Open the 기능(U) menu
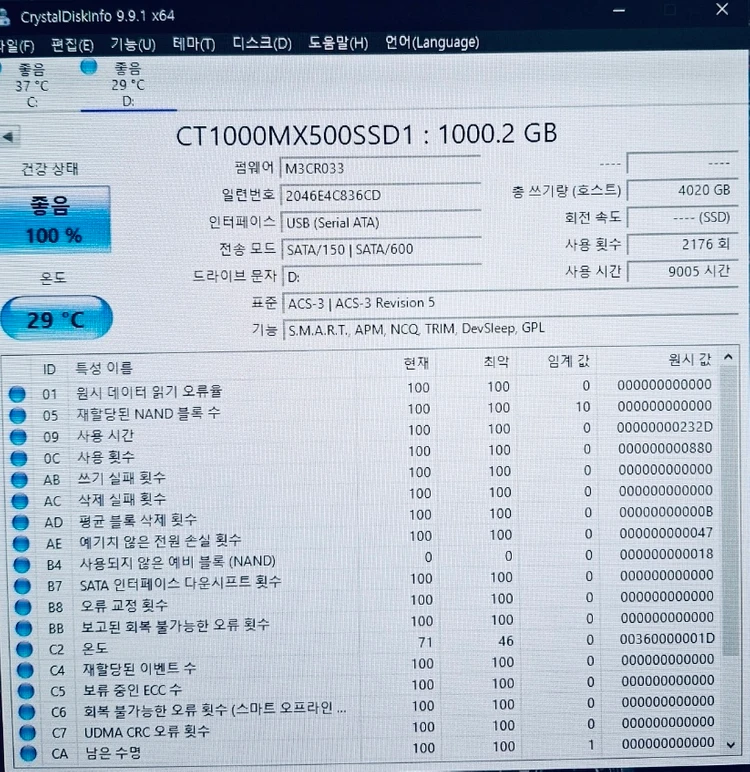This screenshot has width=750, height=772. tap(132, 44)
